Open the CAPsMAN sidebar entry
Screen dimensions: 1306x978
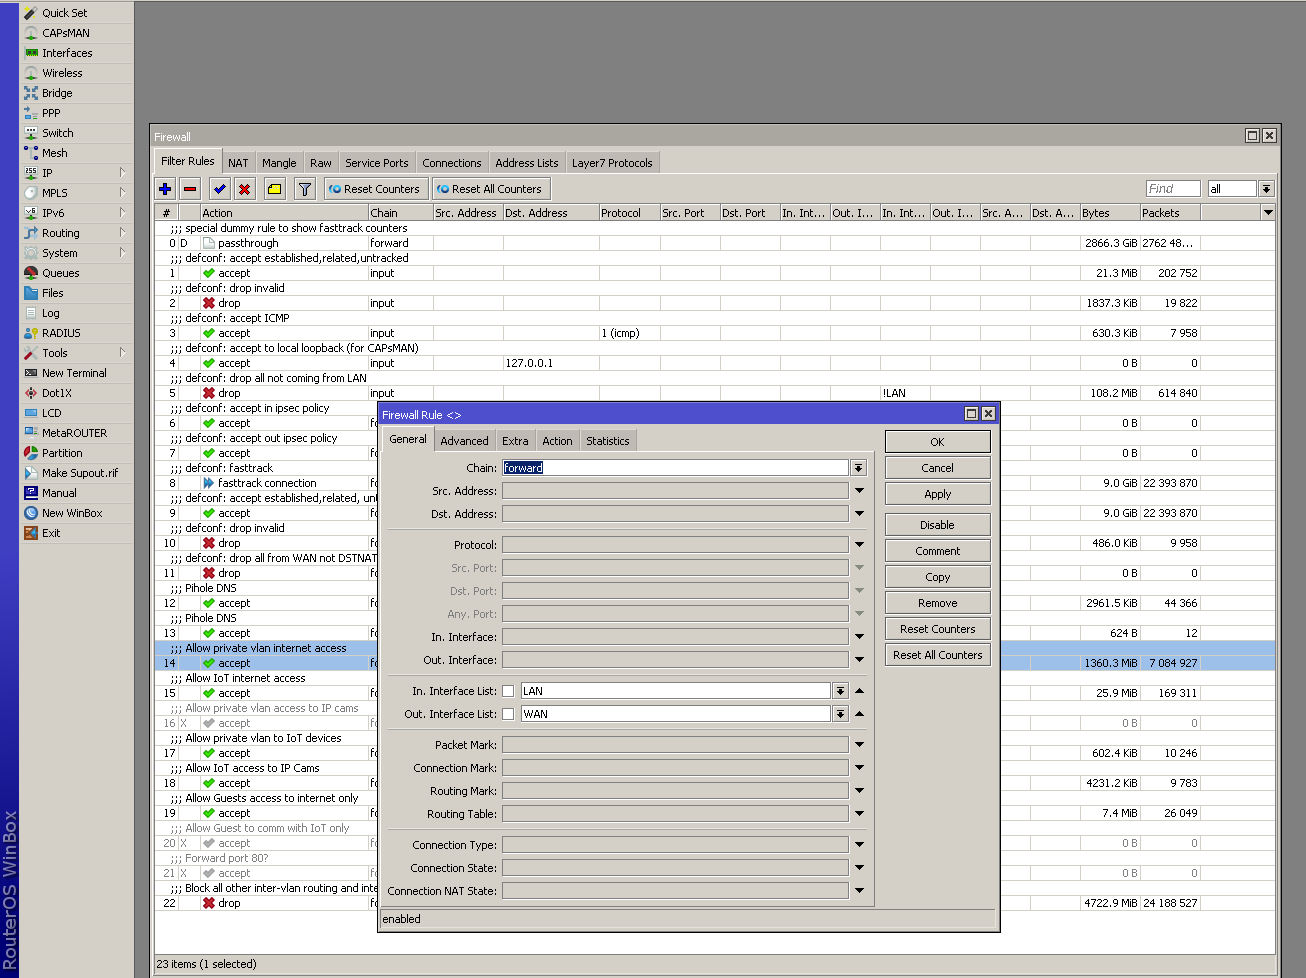(x=65, y=33)
